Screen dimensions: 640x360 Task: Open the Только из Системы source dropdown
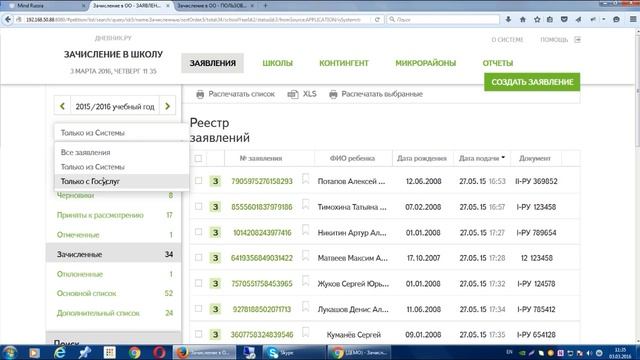121,133
